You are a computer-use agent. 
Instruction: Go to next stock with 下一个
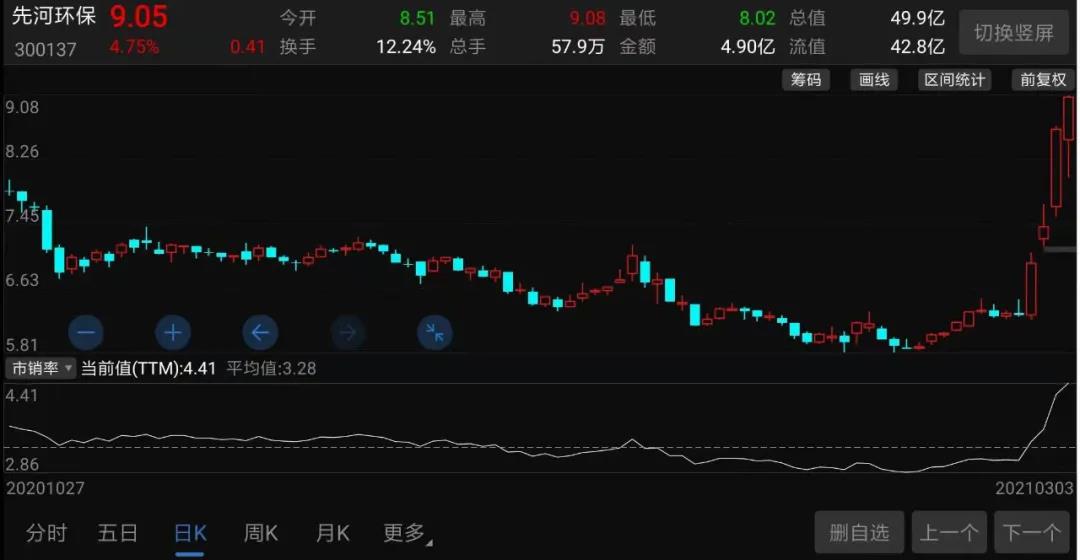(x=1032, y=533)
